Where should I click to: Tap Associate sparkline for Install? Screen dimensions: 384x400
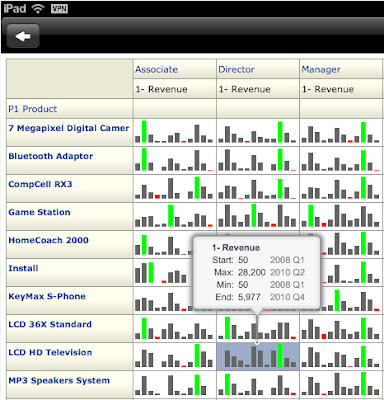click(x=164, y=273)
